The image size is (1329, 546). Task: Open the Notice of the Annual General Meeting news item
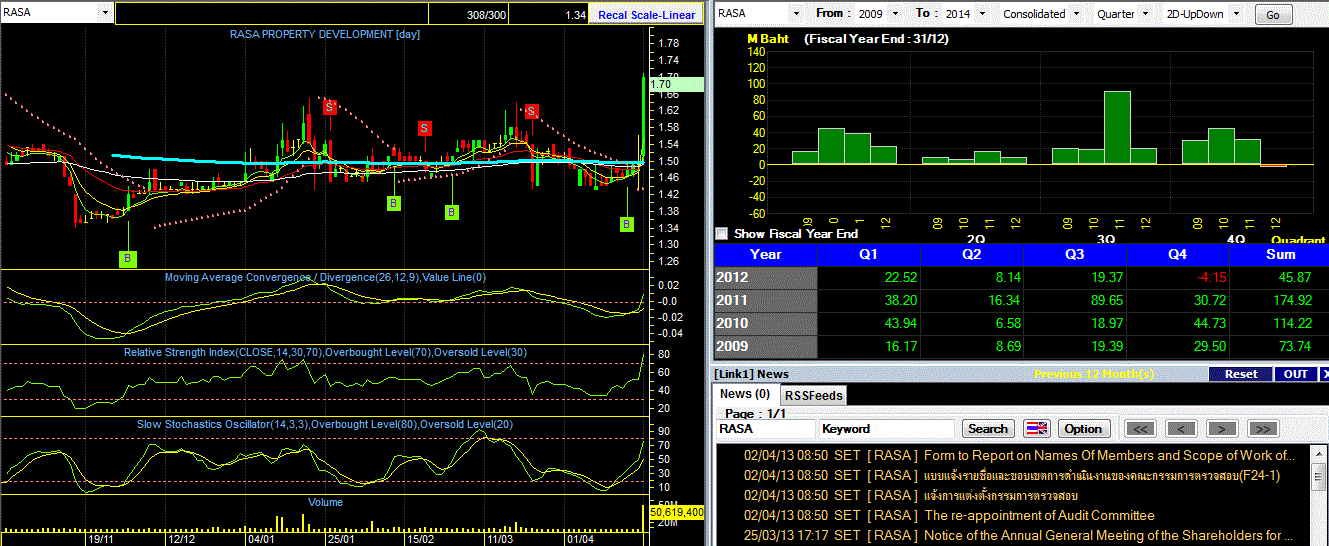coord(1108,535)
